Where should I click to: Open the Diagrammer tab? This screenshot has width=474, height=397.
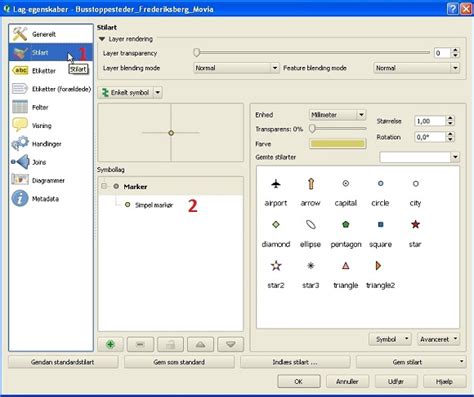click(51, 180)
